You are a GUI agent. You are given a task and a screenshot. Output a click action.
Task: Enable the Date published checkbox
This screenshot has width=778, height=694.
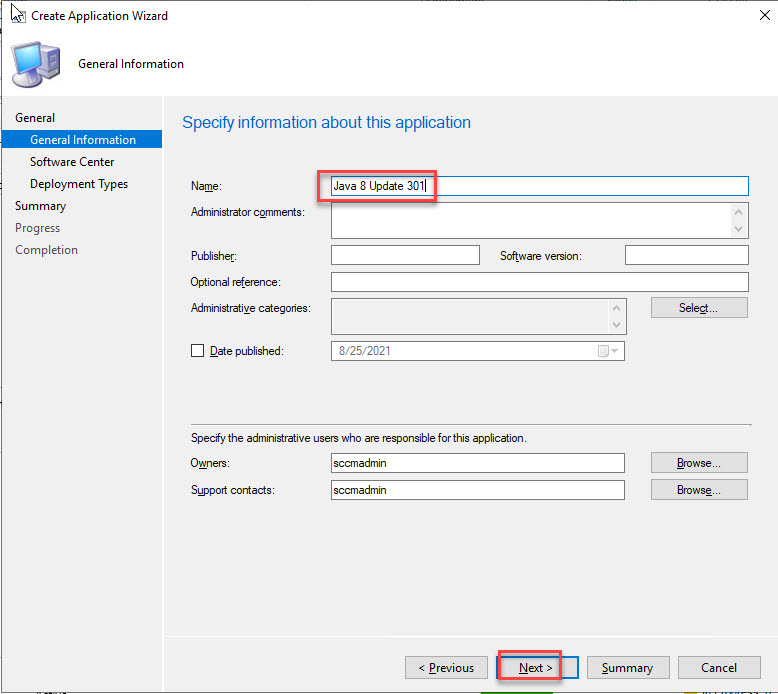coord(197,351)
